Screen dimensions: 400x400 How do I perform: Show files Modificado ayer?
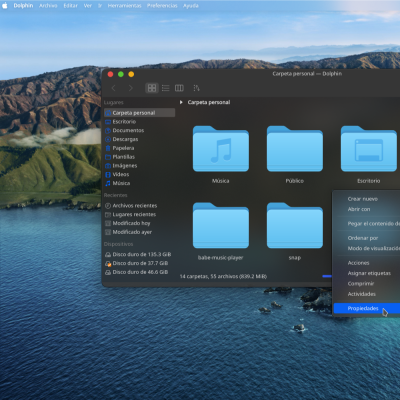(132, 232)
